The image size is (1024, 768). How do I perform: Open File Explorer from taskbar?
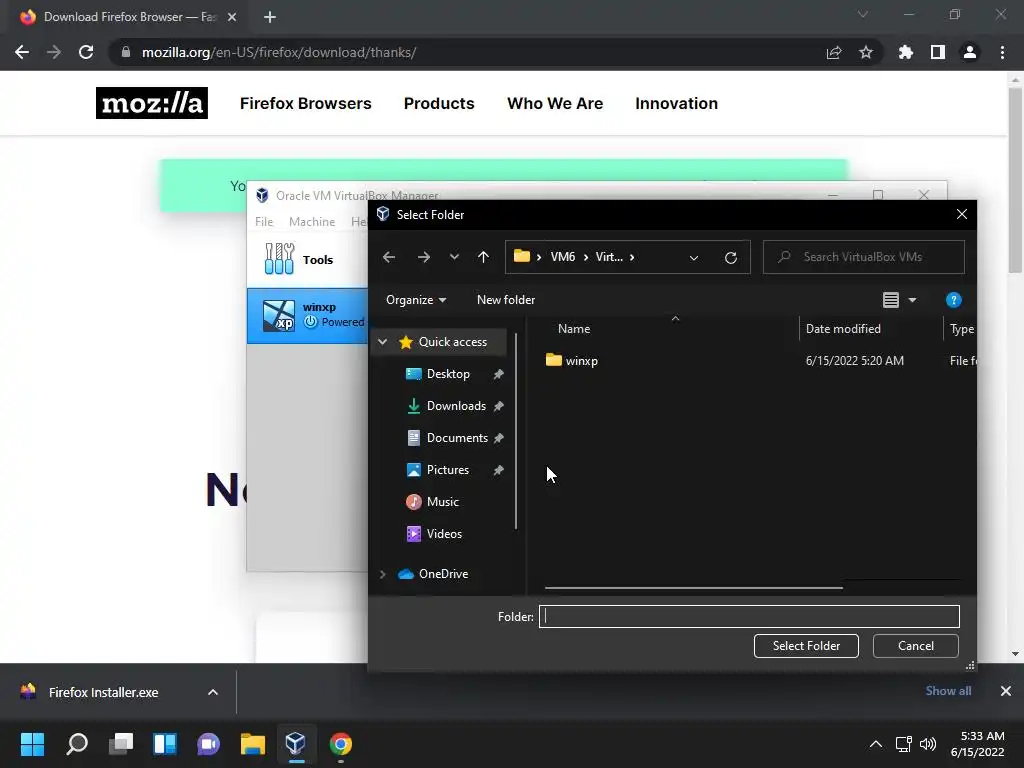253,744
